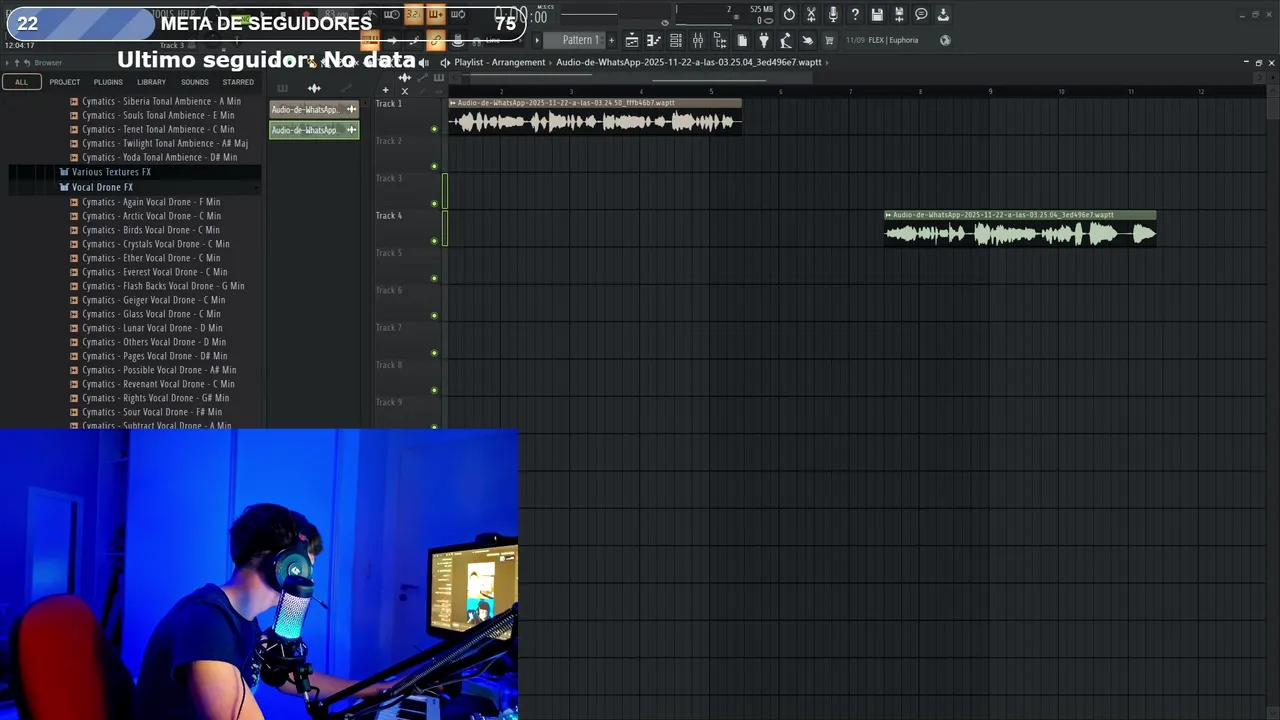Click the globe online news icon
The image size is (1280, 720).
click(x=945, y=40)
